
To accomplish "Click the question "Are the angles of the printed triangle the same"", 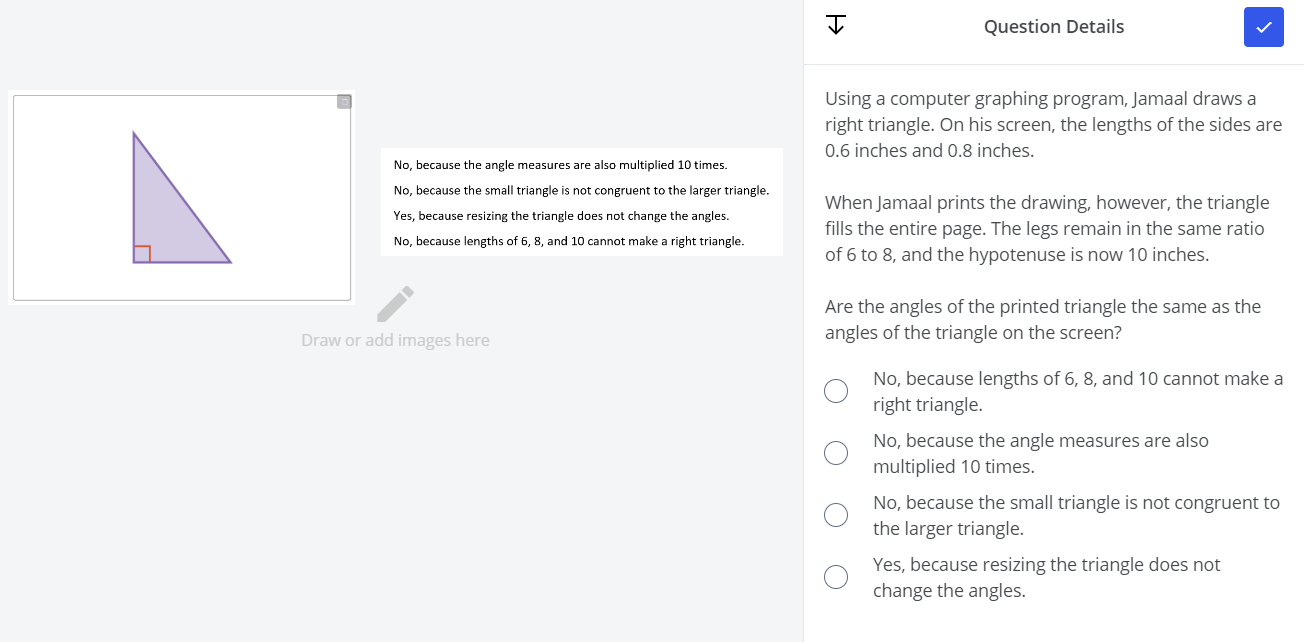I will pos(1041,319).
